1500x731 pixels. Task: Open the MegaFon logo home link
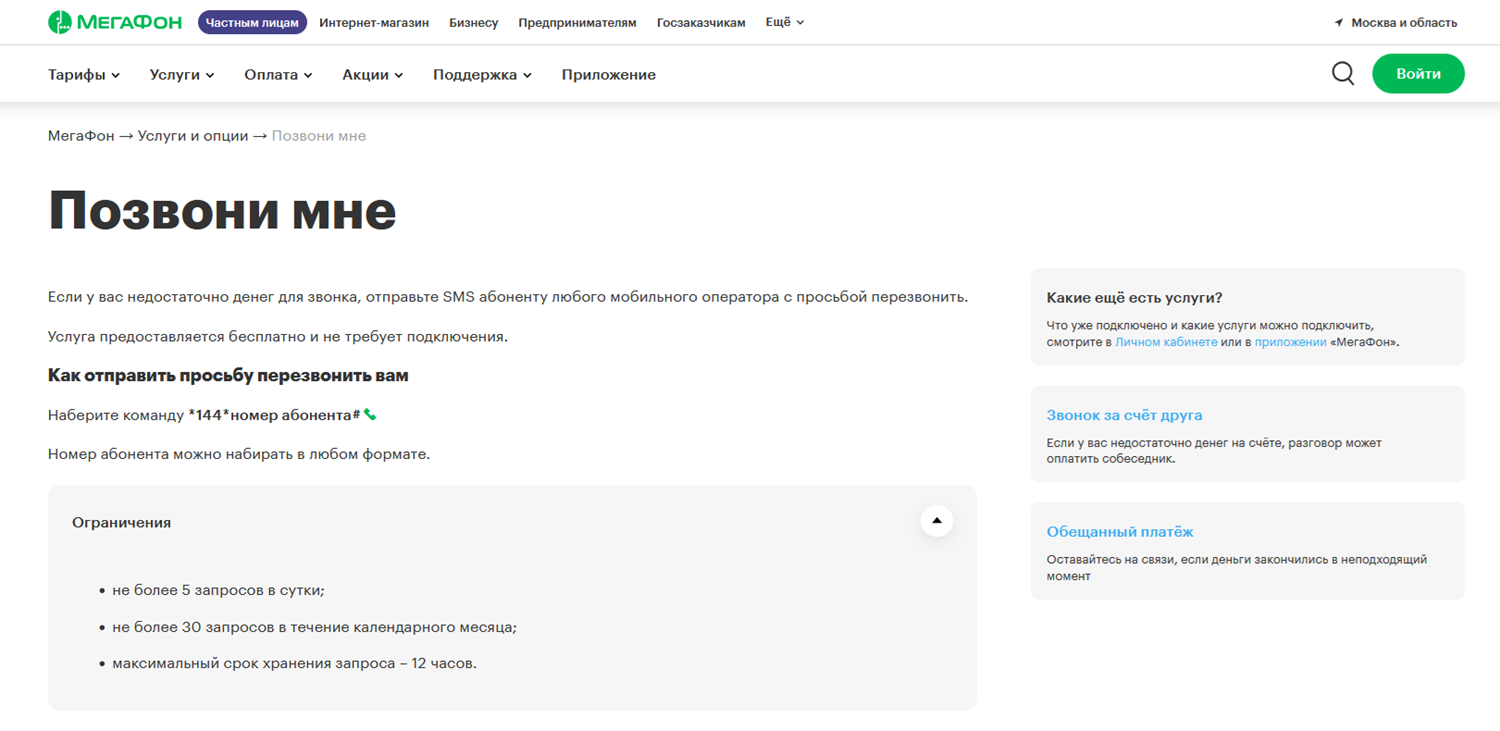click(115, 22)
